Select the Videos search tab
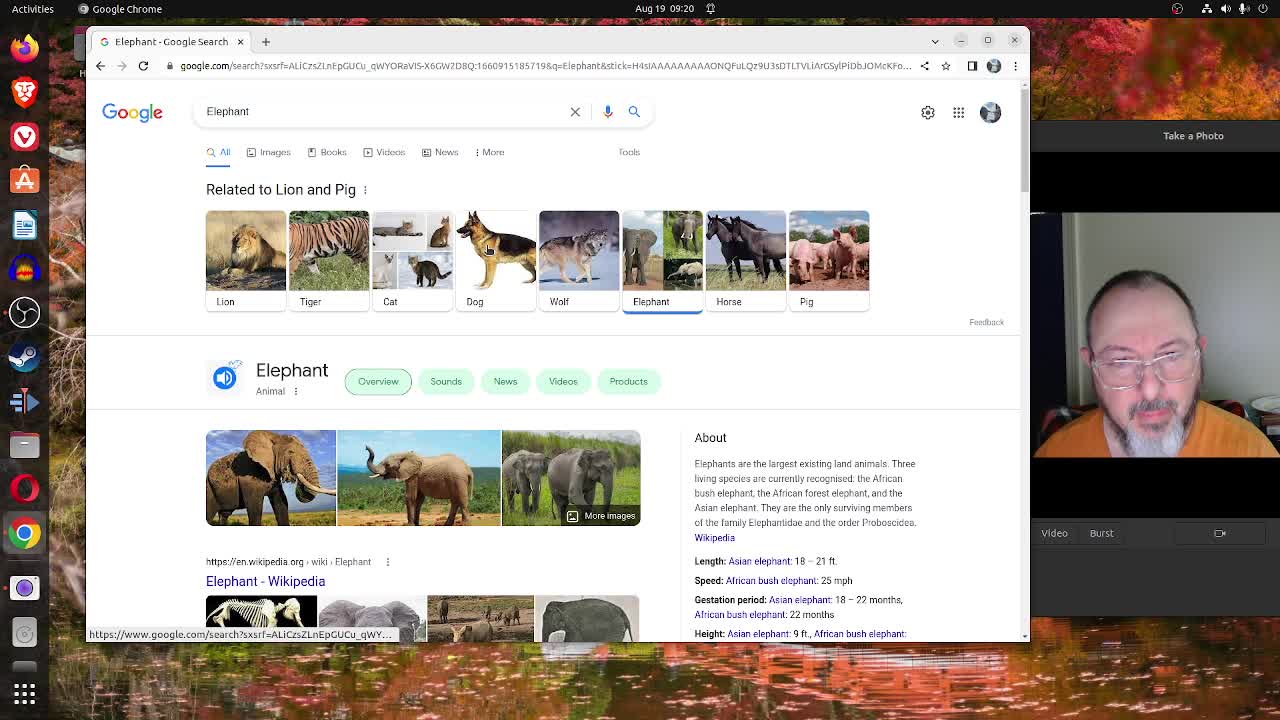This screenshot has width=1280, height=720. (384, 152)
